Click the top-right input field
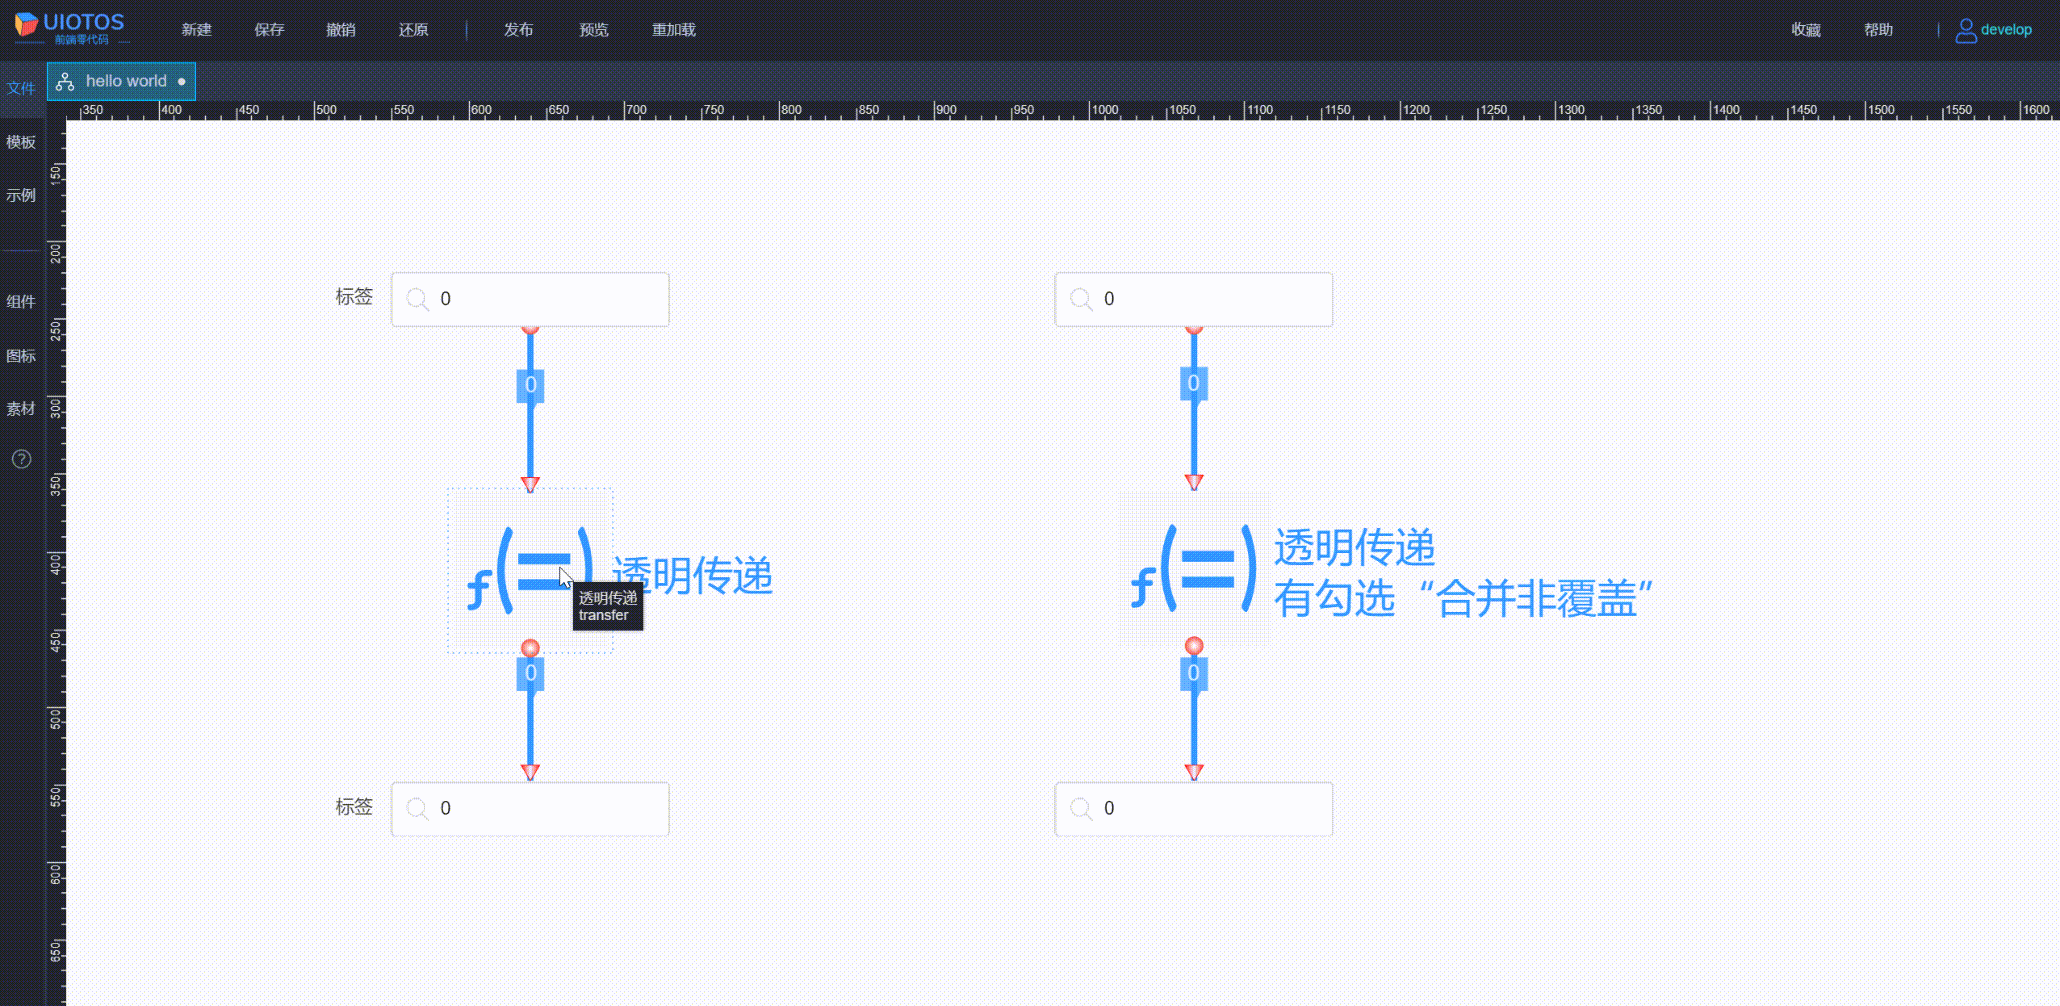Screen dimensions: 2060x1006 pyautogui.click(x=1194, y=299)
